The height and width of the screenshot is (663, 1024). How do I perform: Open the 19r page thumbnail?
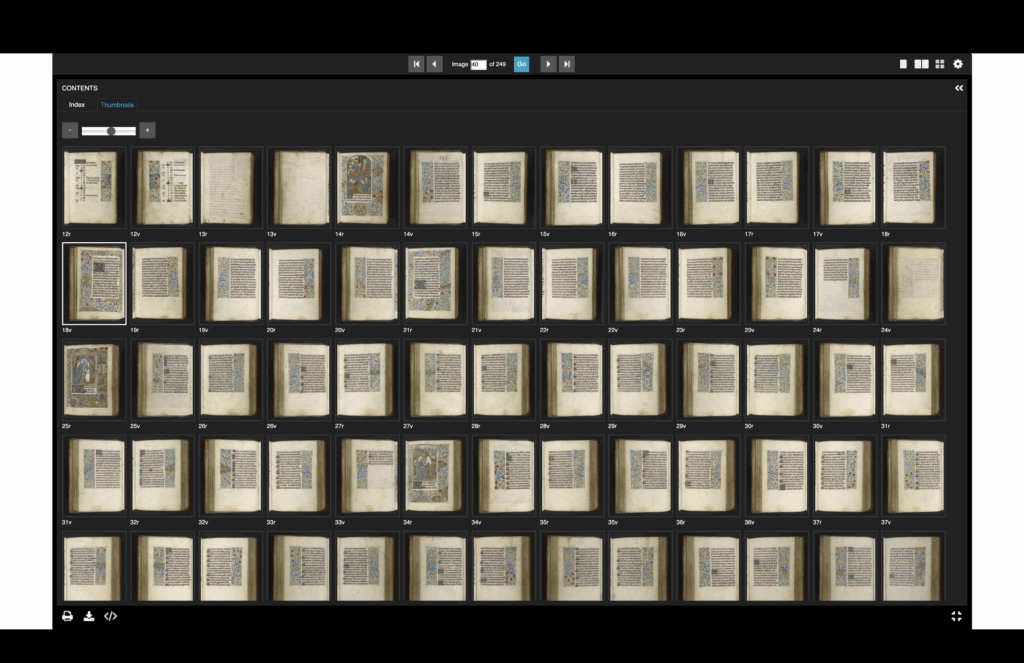163,283
